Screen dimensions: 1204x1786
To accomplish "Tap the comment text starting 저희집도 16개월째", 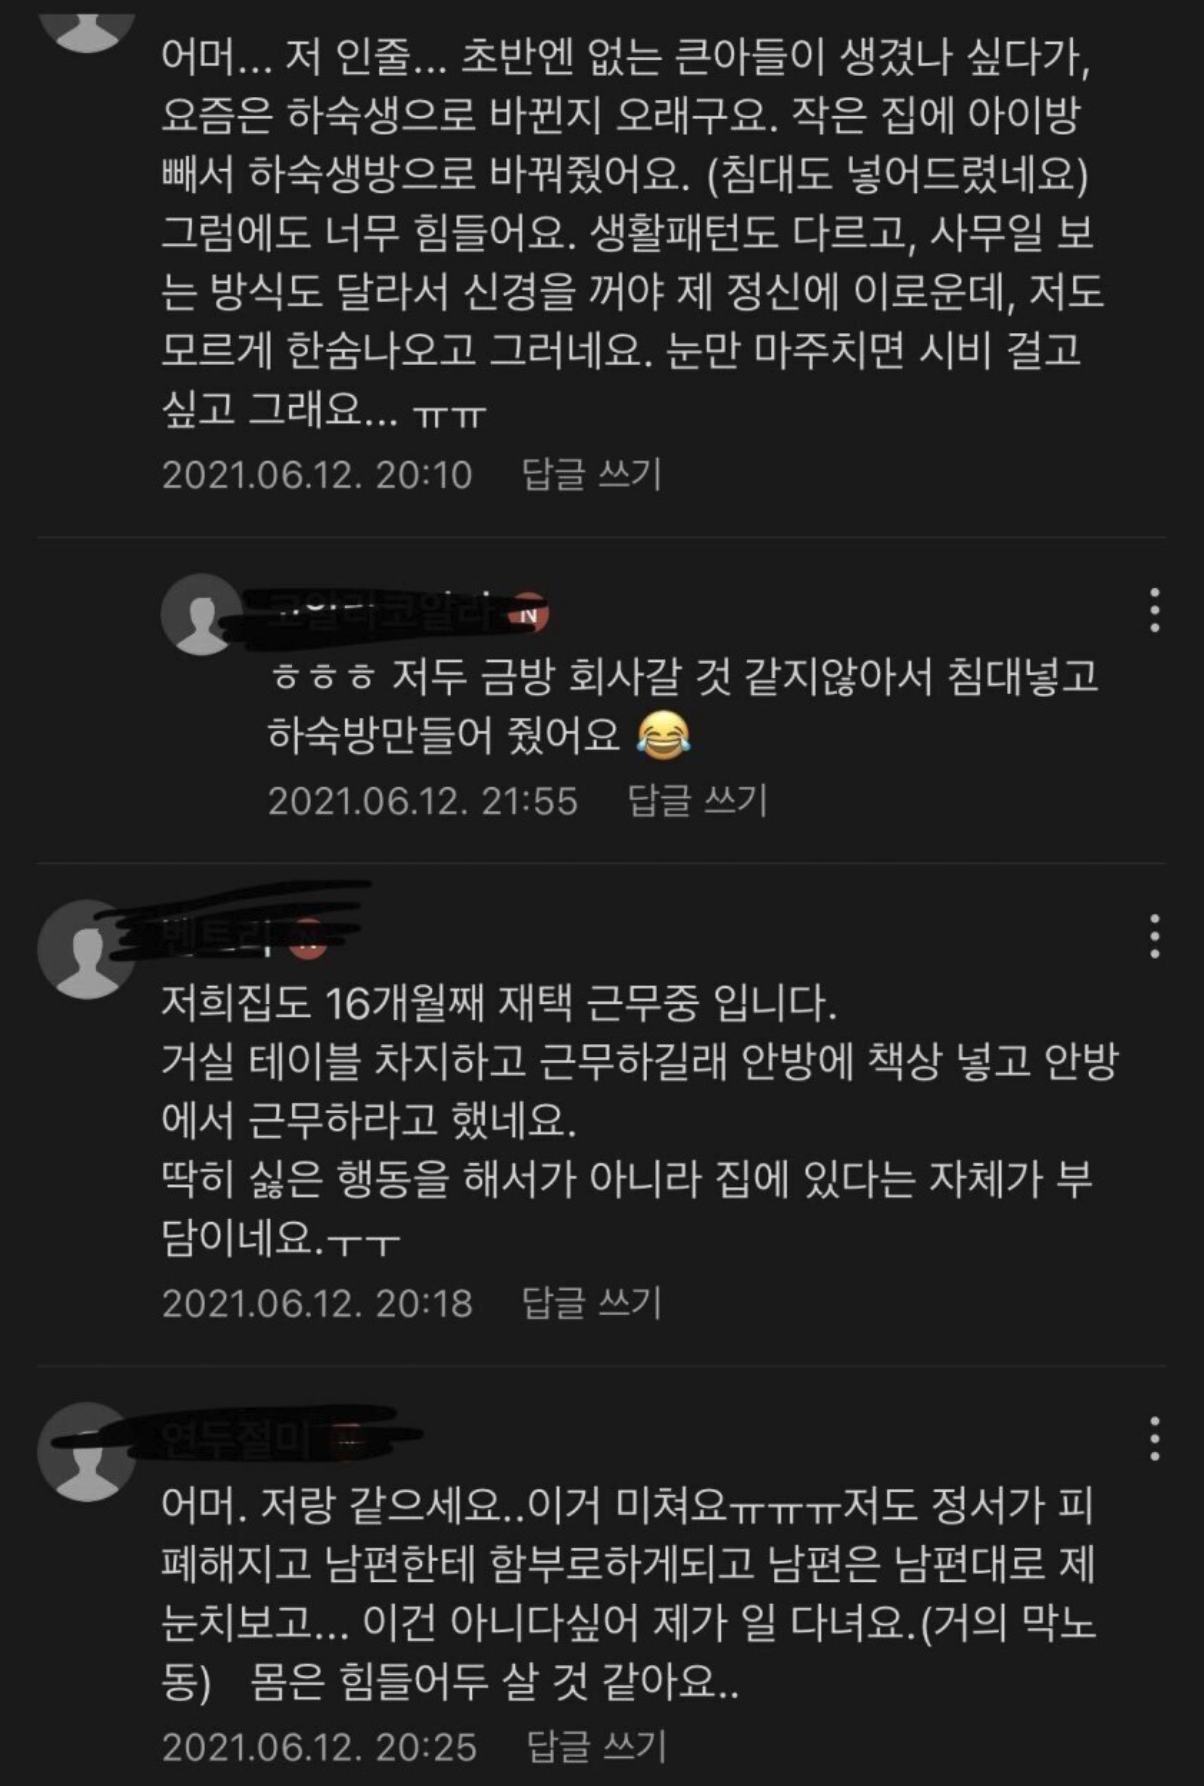I will click(639, 1122).
